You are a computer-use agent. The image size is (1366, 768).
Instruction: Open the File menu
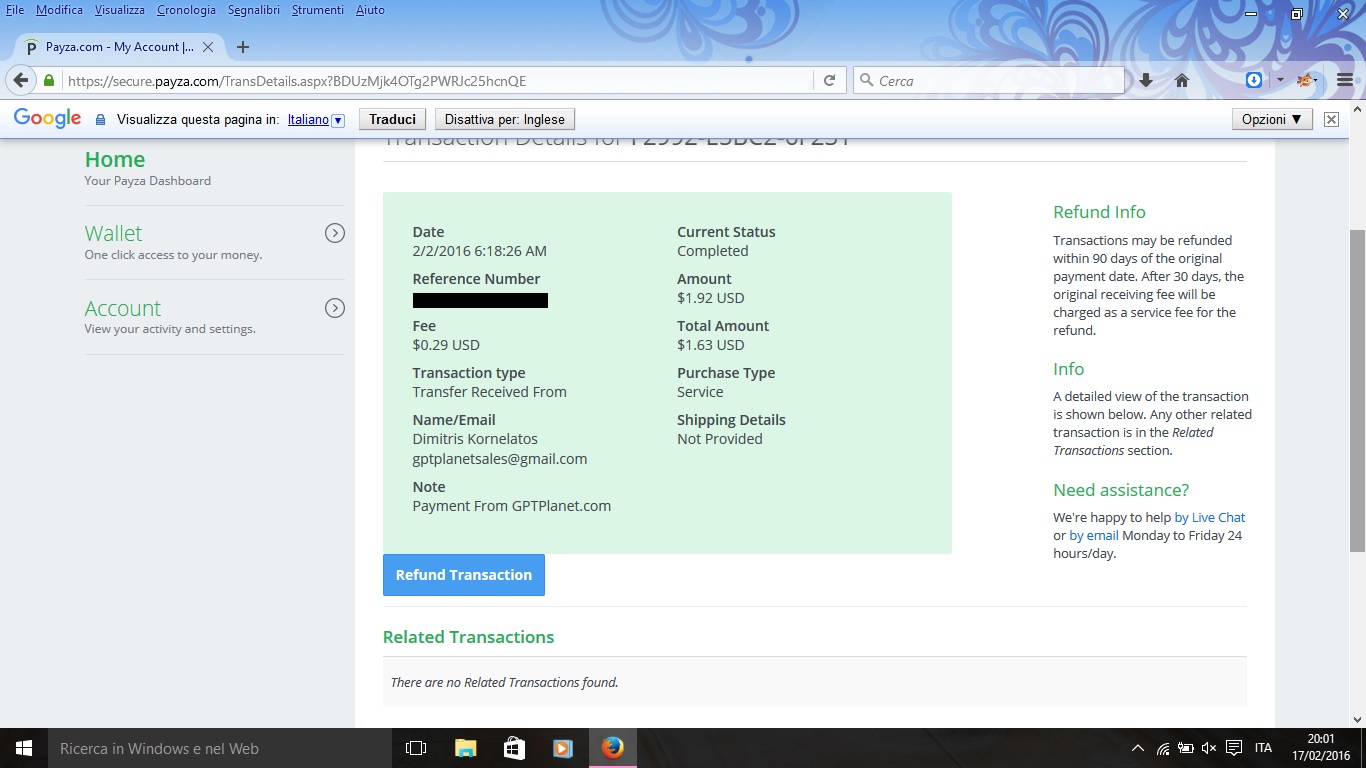[15, 10]
